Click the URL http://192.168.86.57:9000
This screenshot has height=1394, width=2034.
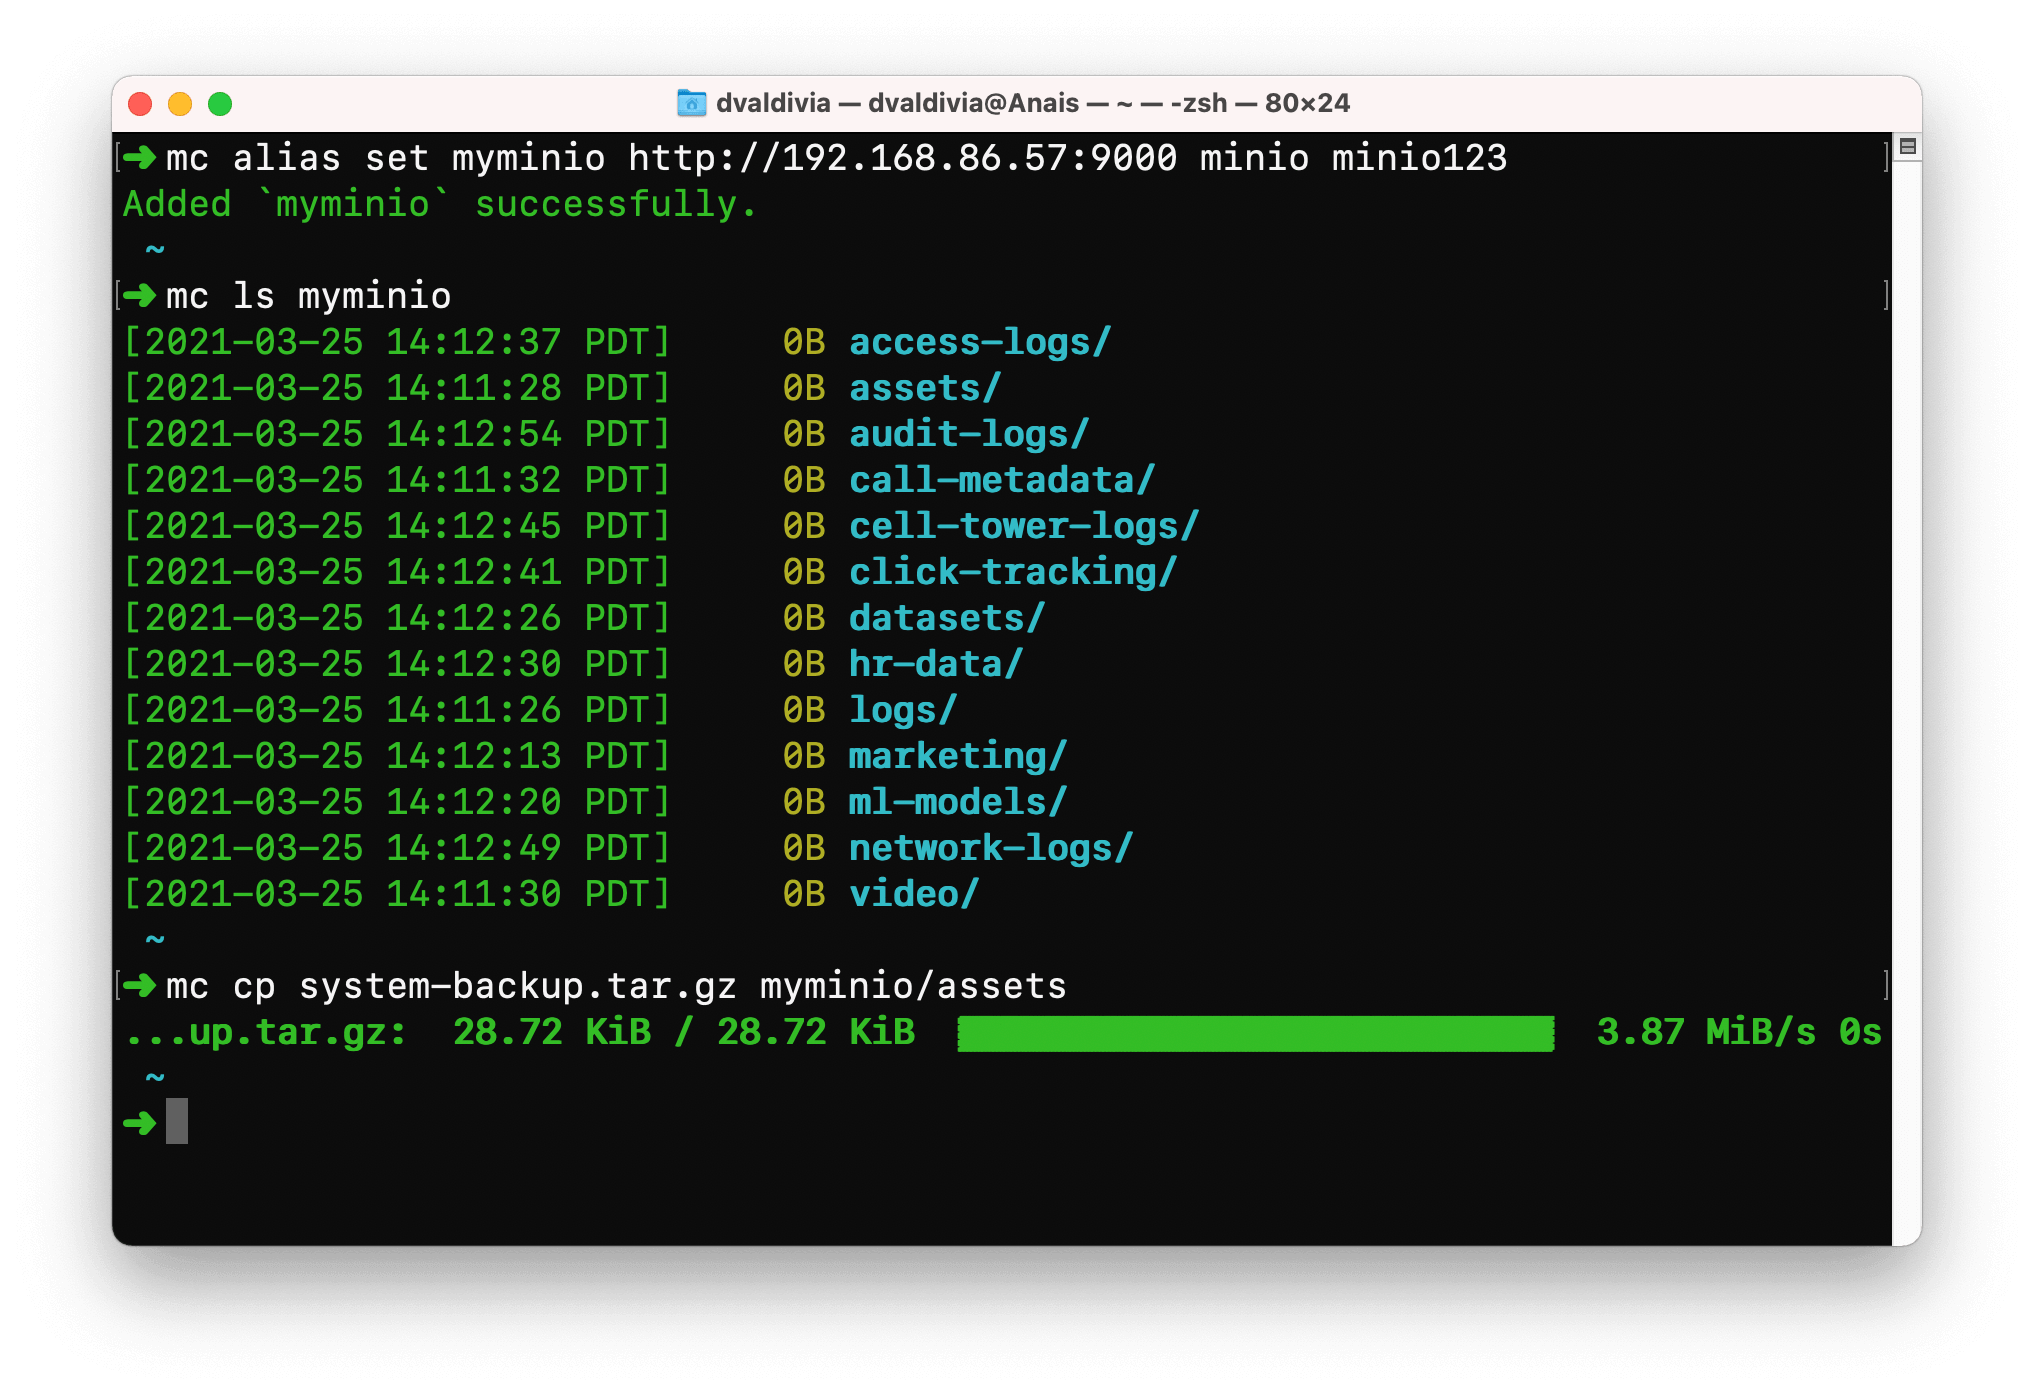(x=902, y=158)
